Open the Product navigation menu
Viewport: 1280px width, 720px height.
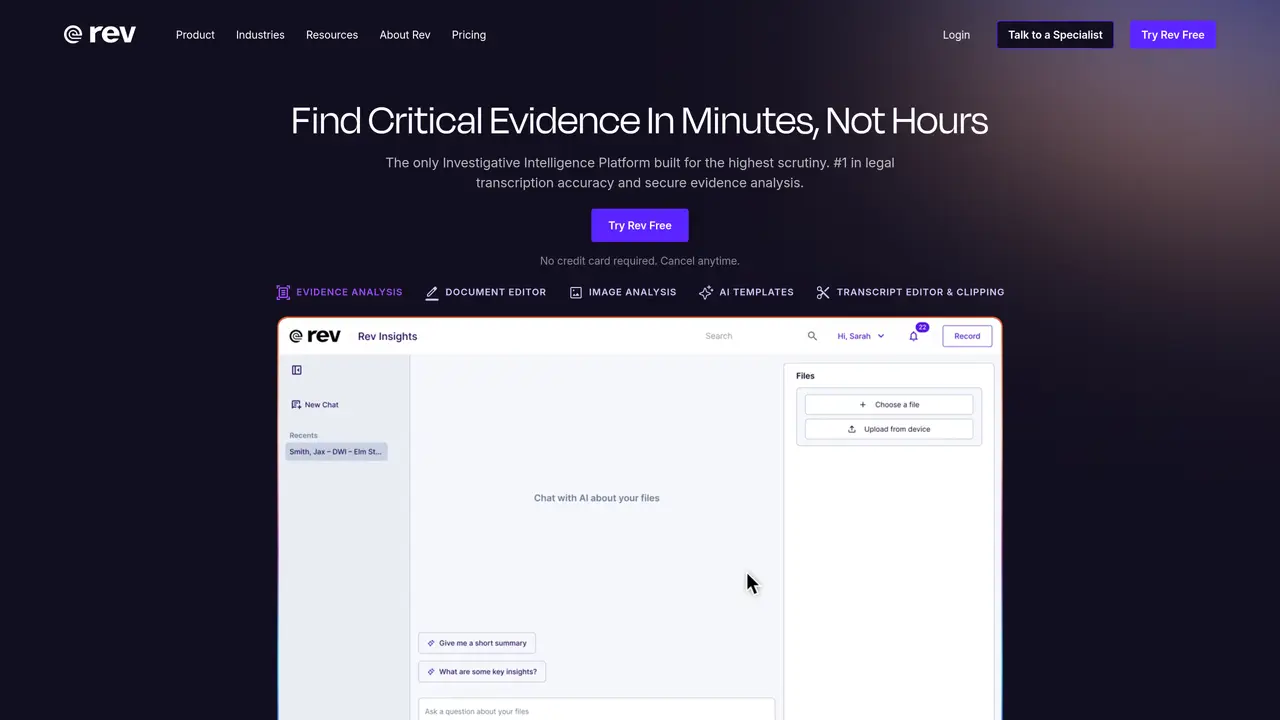[x=195, y=35]
